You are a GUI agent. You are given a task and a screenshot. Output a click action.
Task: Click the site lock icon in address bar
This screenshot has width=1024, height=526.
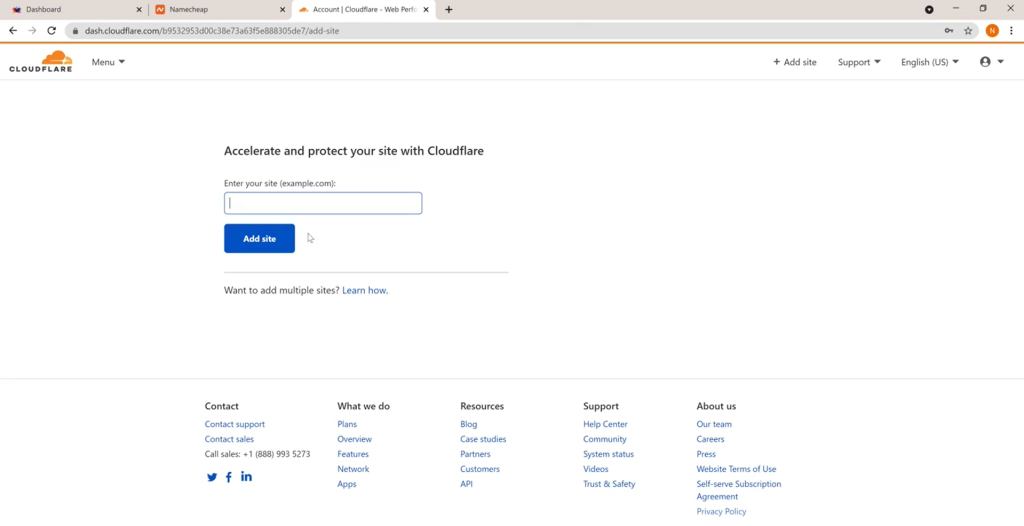[75, 31]
